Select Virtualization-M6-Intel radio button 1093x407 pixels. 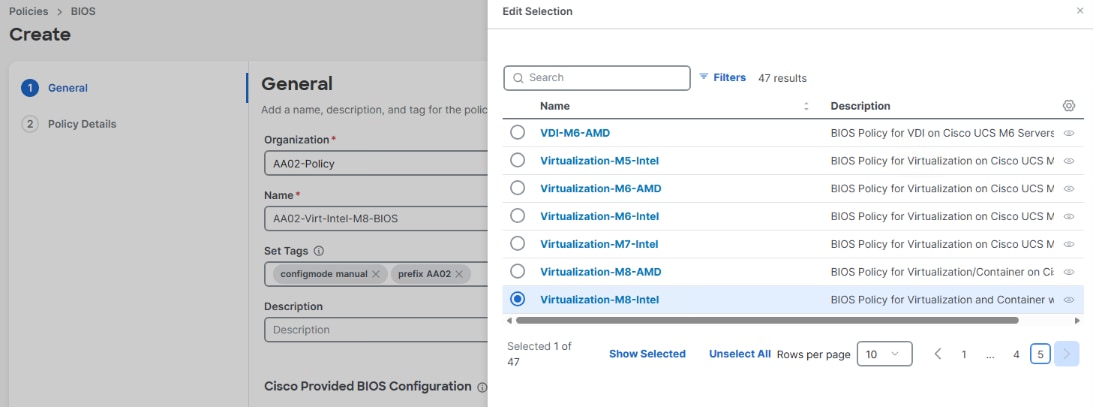(x=517, y=216)
